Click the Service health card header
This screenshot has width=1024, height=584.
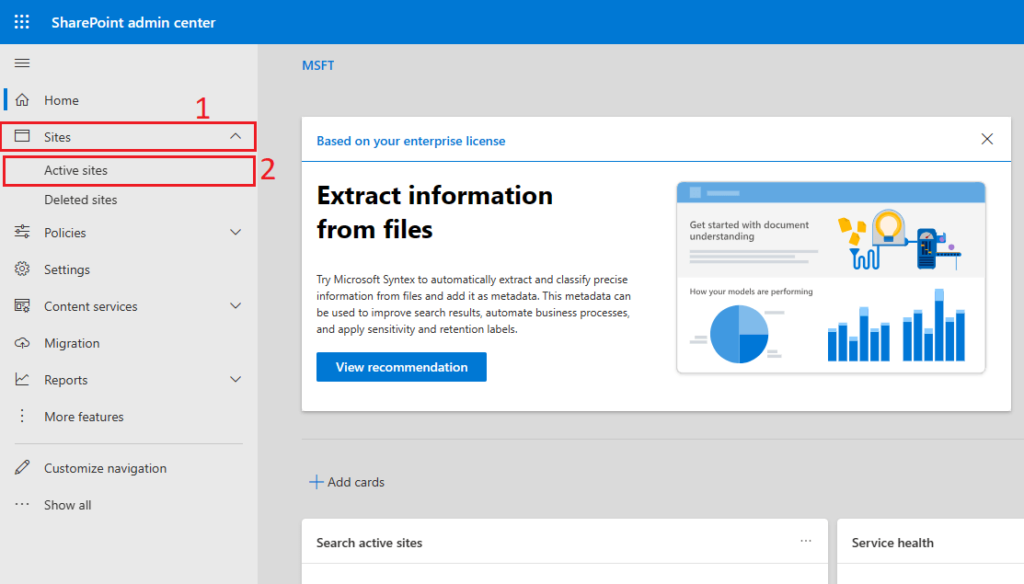[x=892, y=542]
